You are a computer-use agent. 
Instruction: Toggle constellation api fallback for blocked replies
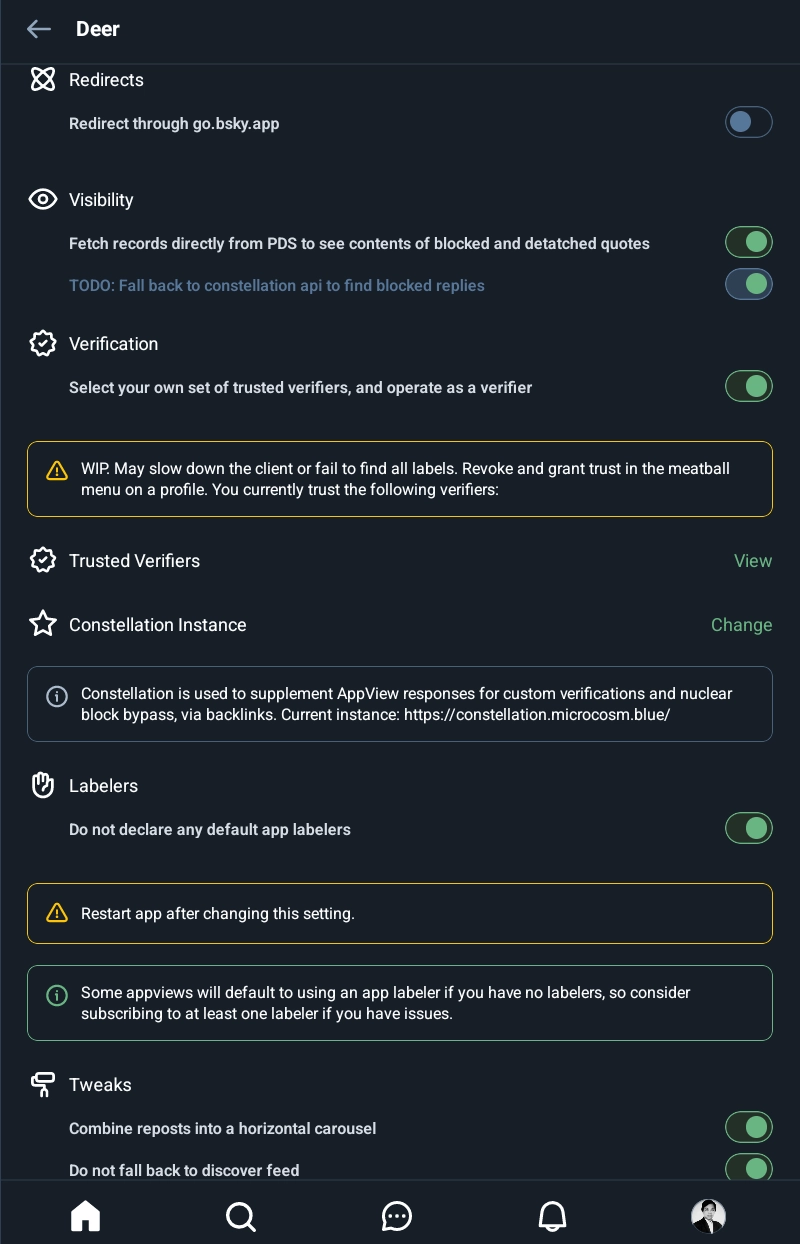[x=749, y=284]
